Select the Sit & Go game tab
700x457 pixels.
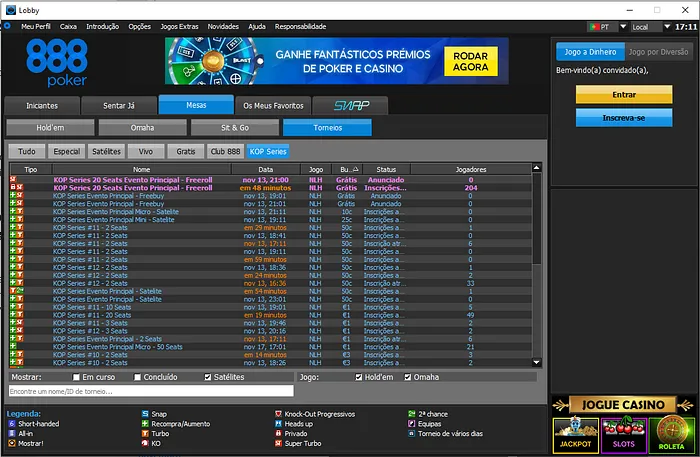[235, 128]
